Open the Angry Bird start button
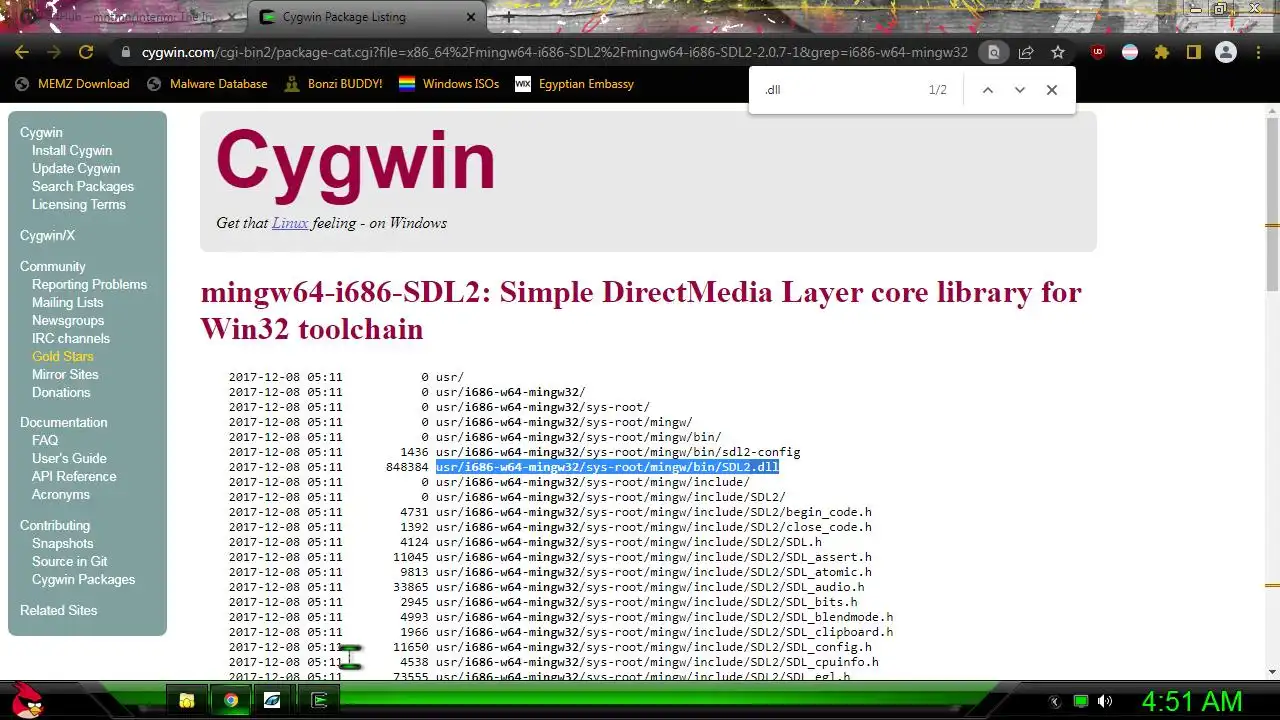This screenshot has width=1280, height=720. pos(24,700)
